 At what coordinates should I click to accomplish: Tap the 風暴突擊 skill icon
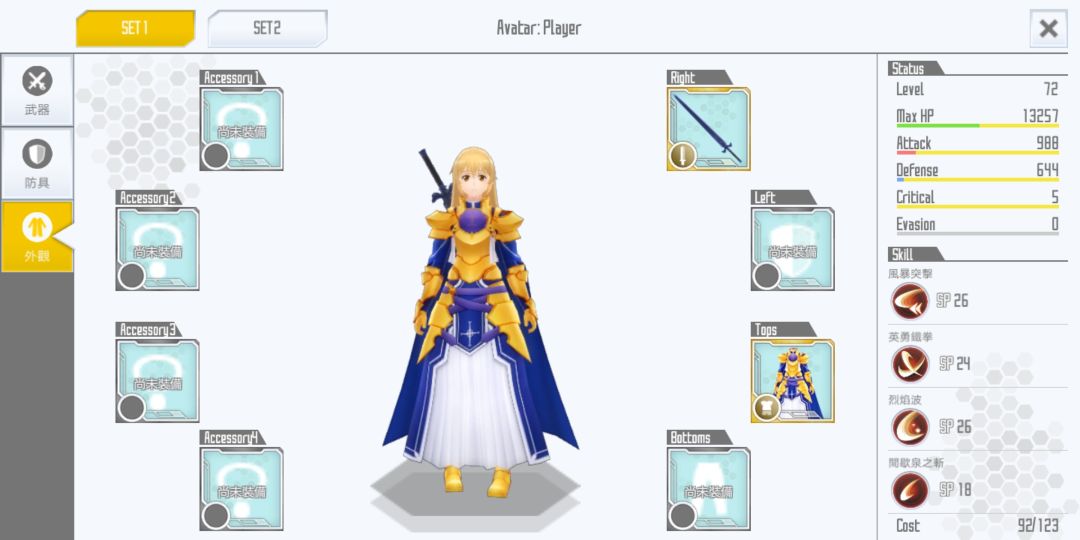(x=910, y=301)
